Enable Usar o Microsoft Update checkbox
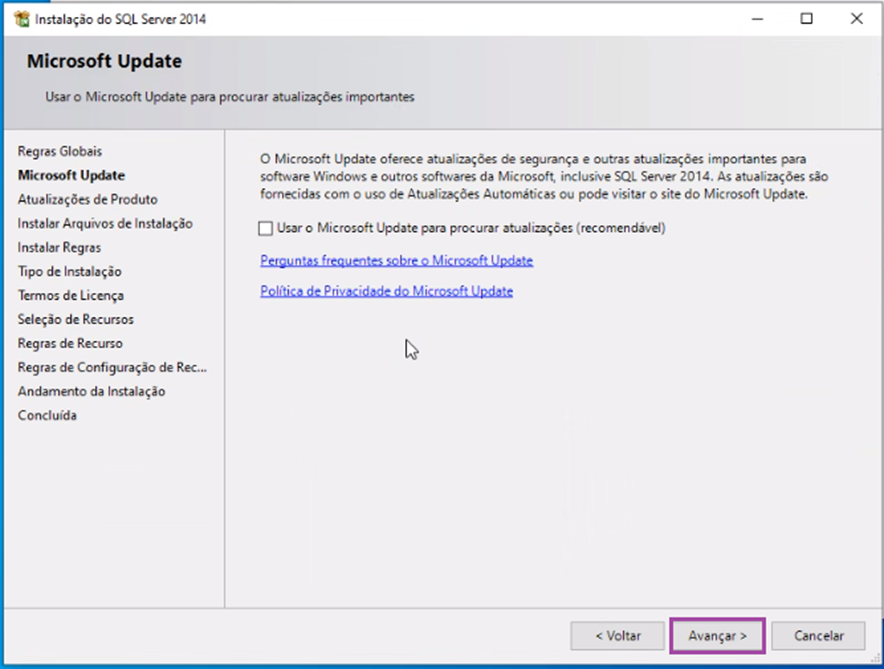 (266, 228)
